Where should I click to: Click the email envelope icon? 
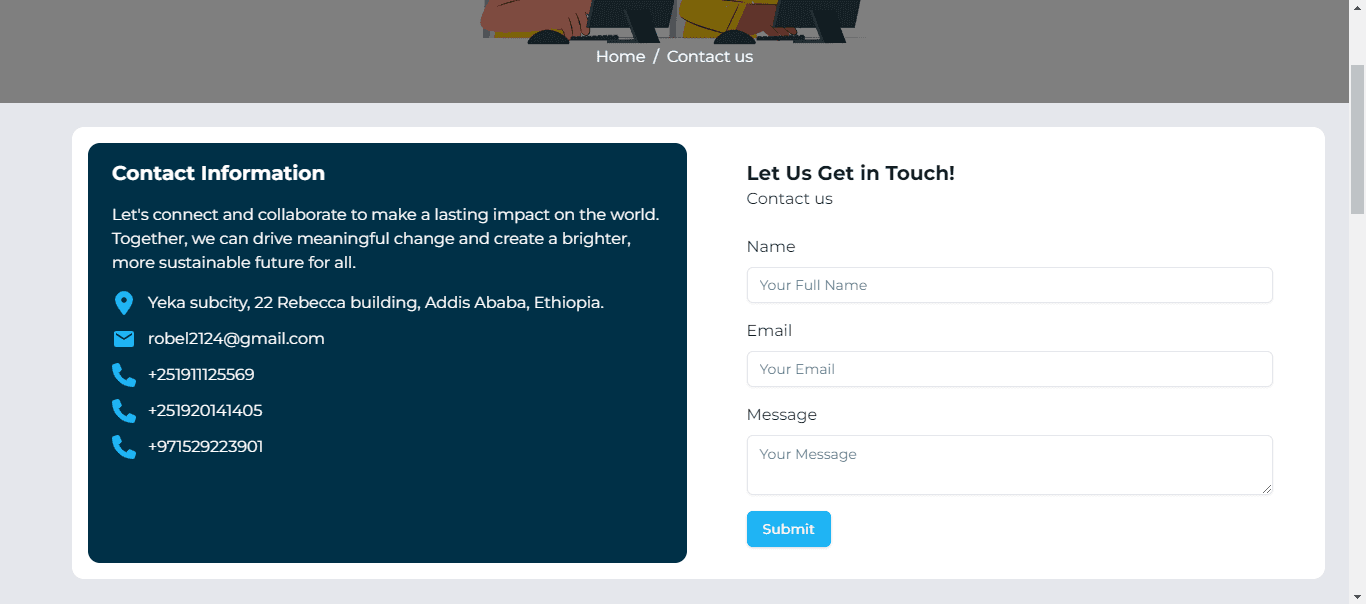pyautogui.click(x=124, y=339)
